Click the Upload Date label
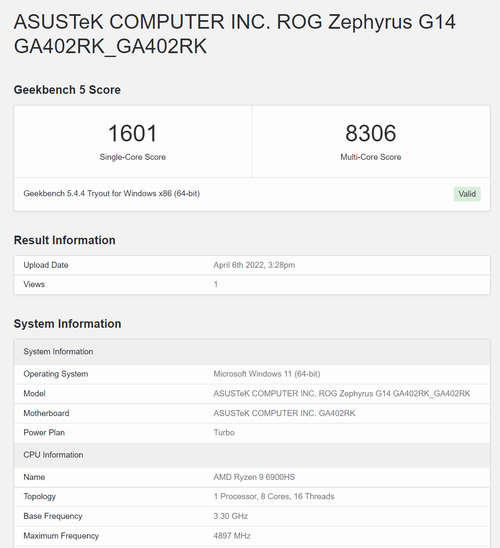The width and height of the screenshot is (500, 548). tap(46, 265)
